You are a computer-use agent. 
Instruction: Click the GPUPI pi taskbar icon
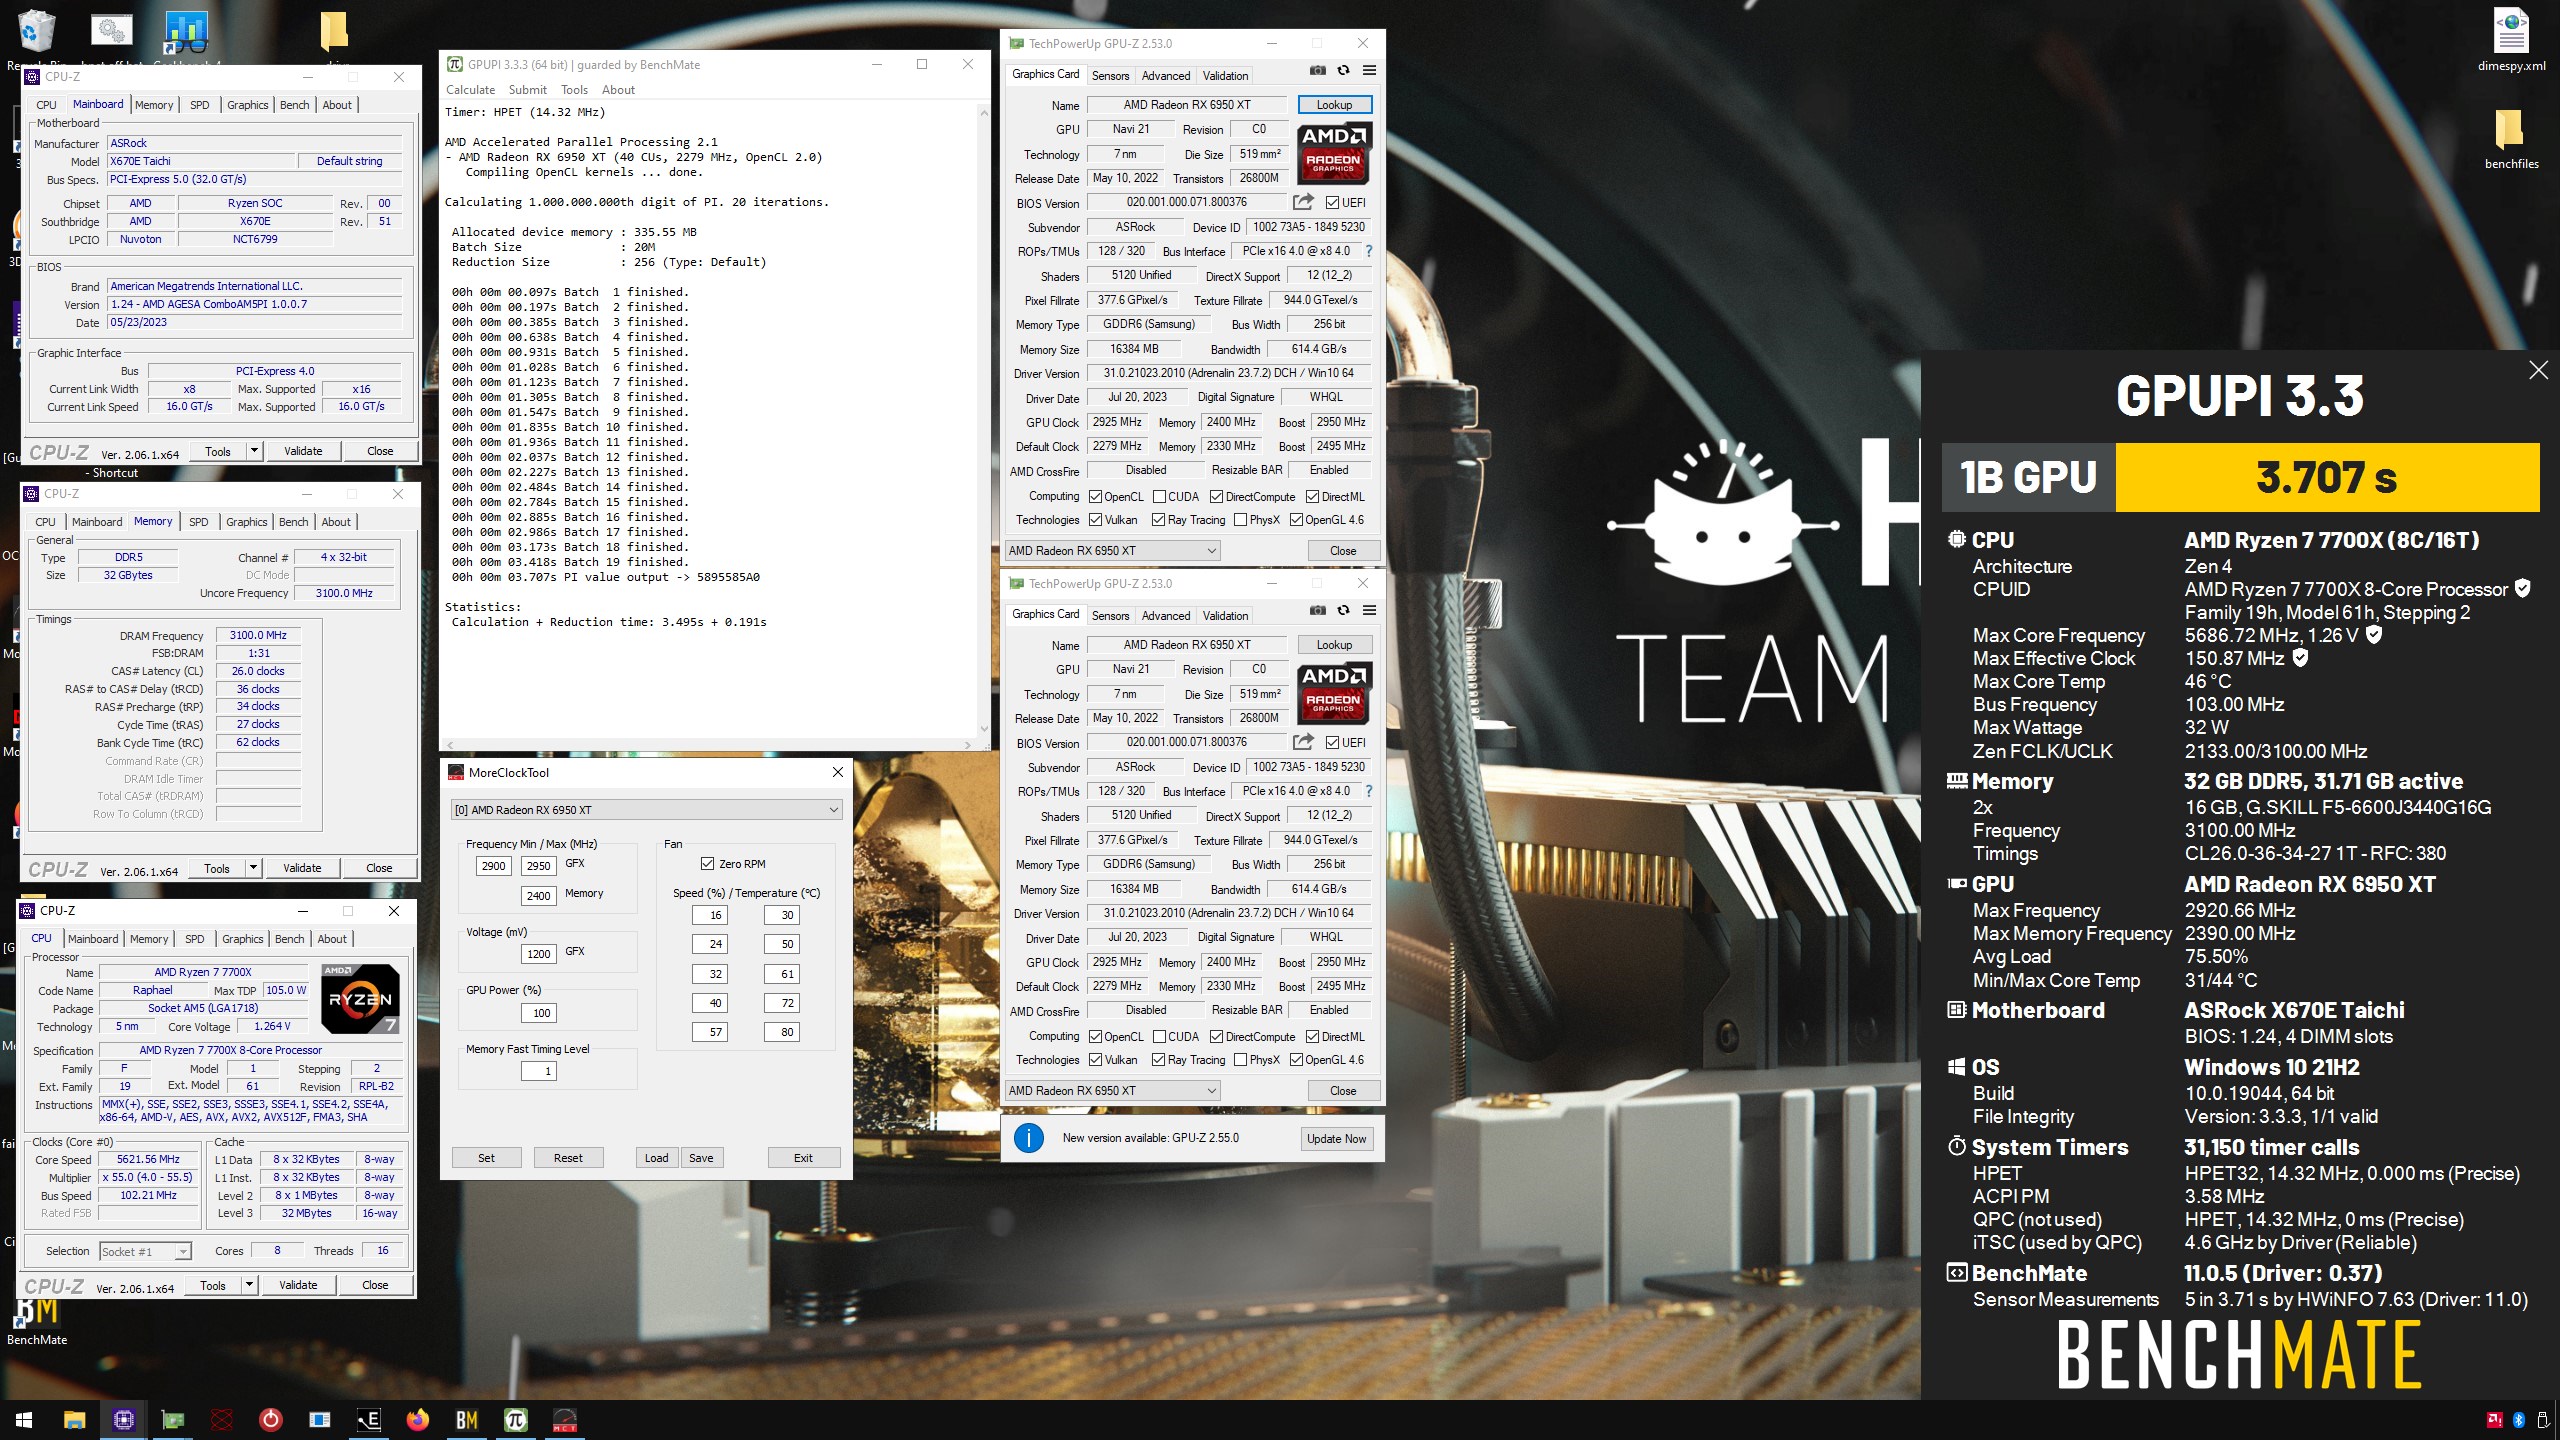coord(516,1420)
